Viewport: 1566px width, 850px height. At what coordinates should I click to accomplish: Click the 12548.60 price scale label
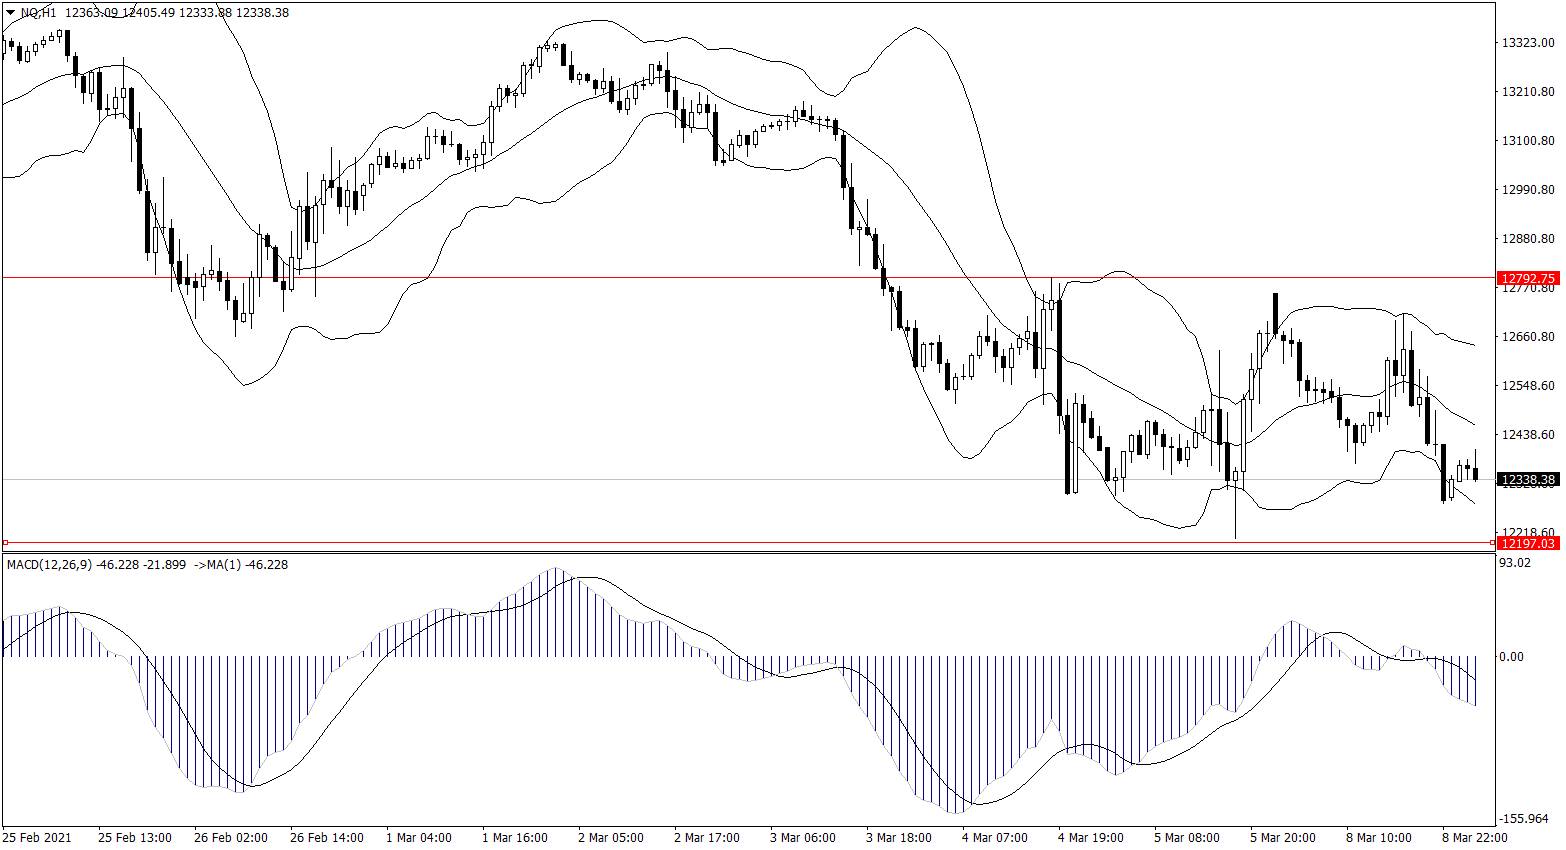(x=1528, y=386)
